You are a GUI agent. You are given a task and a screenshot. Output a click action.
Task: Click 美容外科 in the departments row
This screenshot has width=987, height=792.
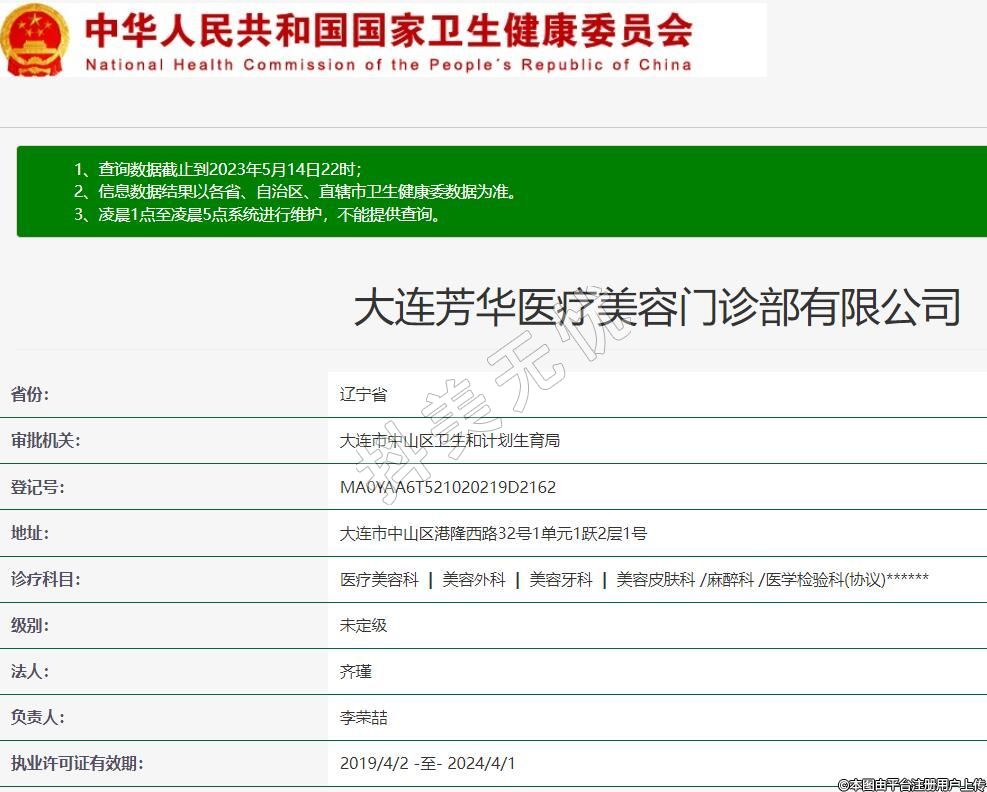pyautogui.click(x=474, y=579)
